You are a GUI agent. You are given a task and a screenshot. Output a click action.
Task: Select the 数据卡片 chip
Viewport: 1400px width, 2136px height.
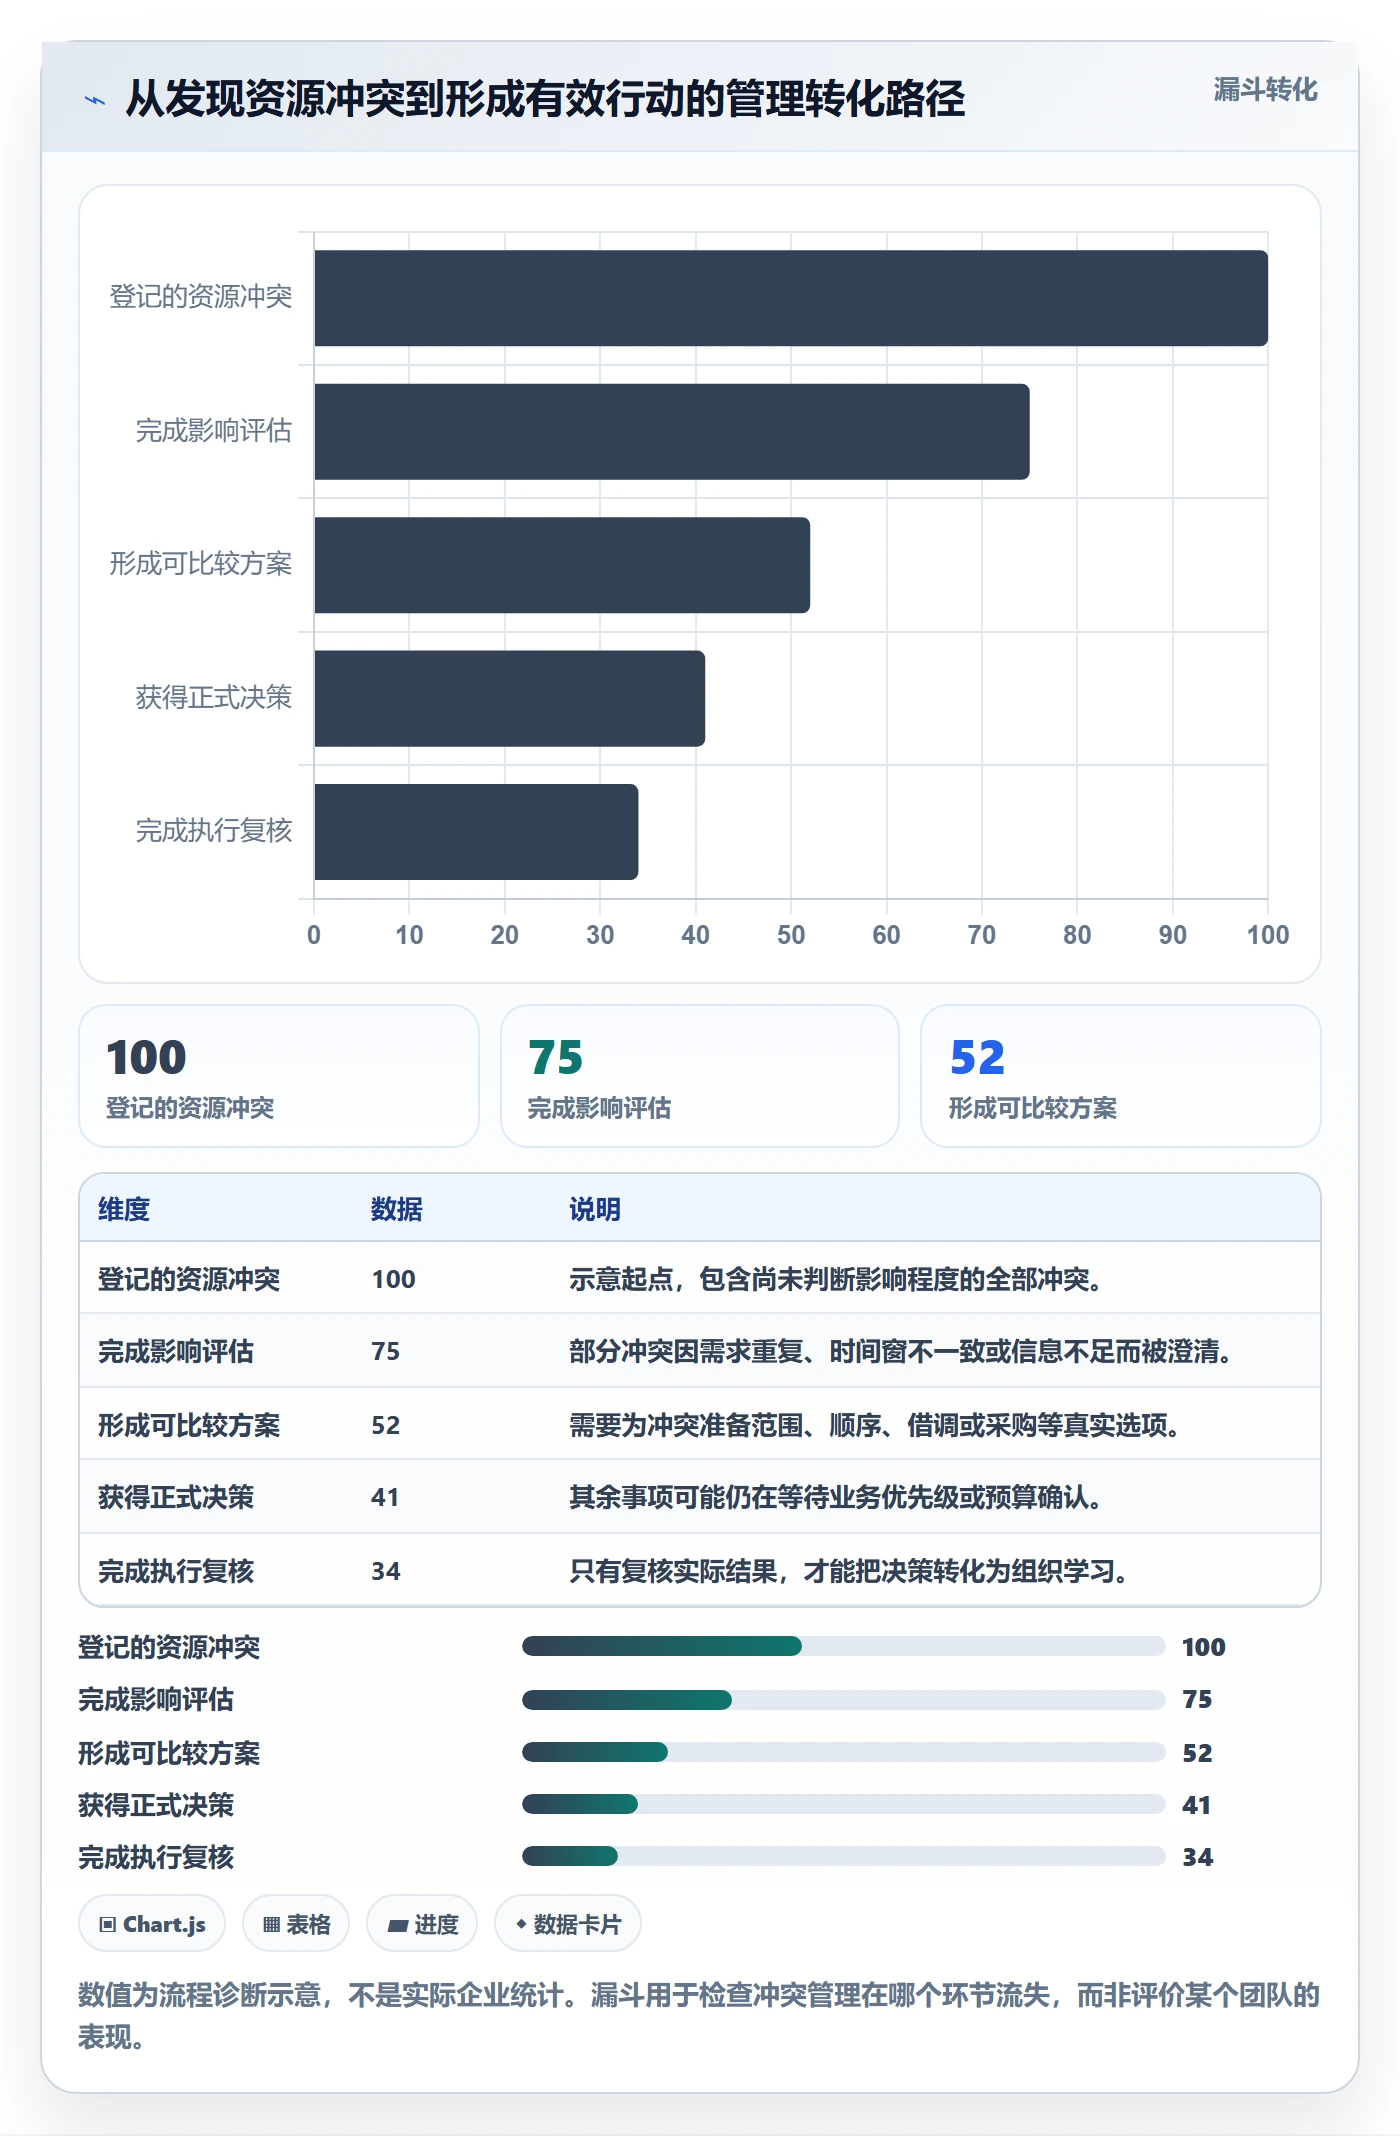pyautogui.click(x=568, y=1924)
